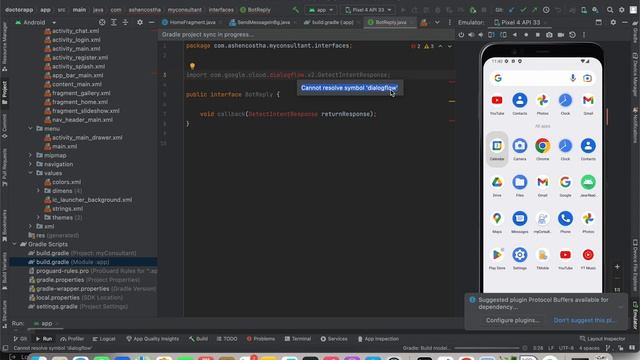Click the Make Project hammer icon
The image size is (640, 360).
coord(296,10)
